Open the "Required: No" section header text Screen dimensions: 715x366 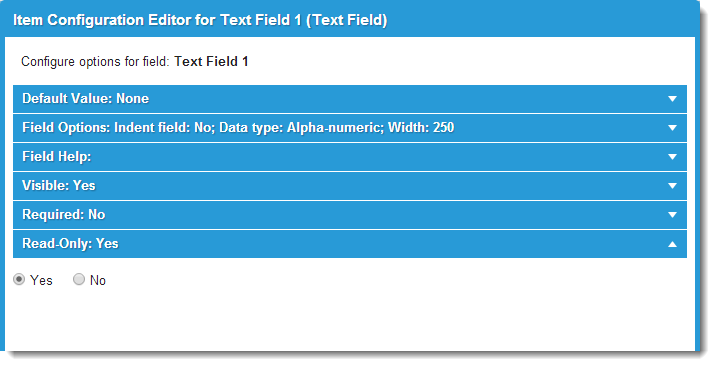[64, 215]
